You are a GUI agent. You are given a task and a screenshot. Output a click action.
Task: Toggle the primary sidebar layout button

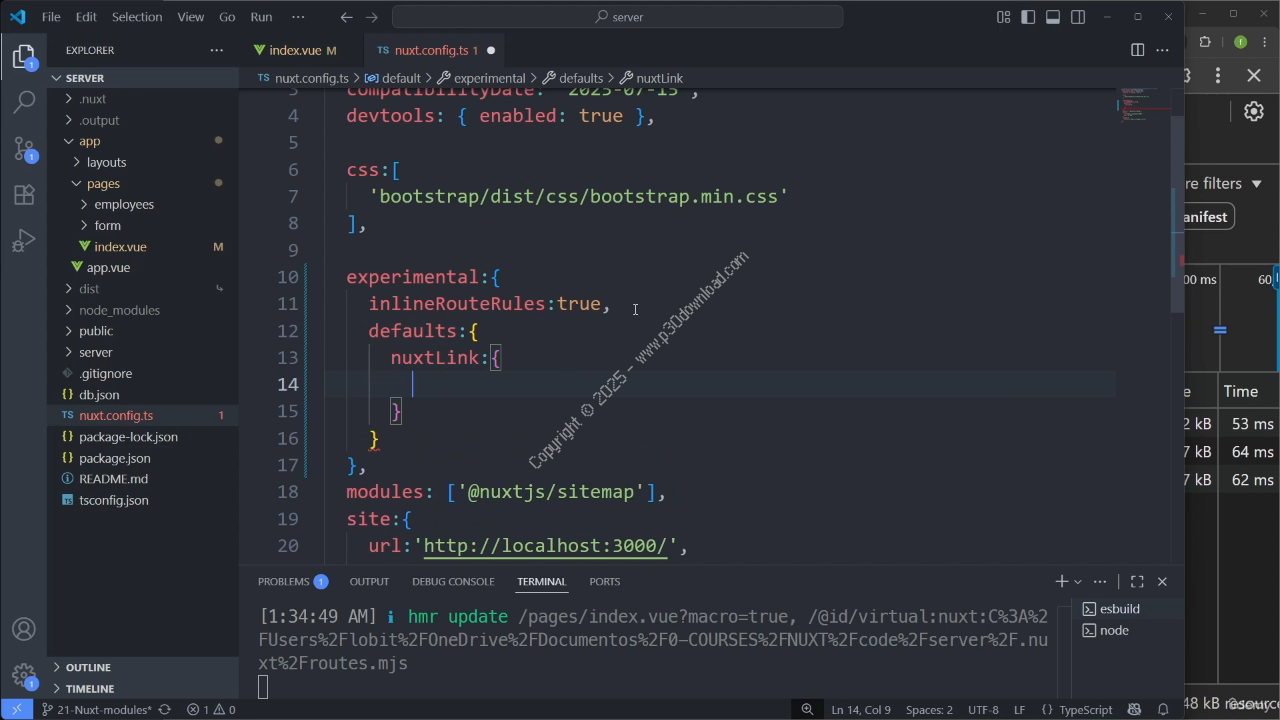[x=1028, y=17]
